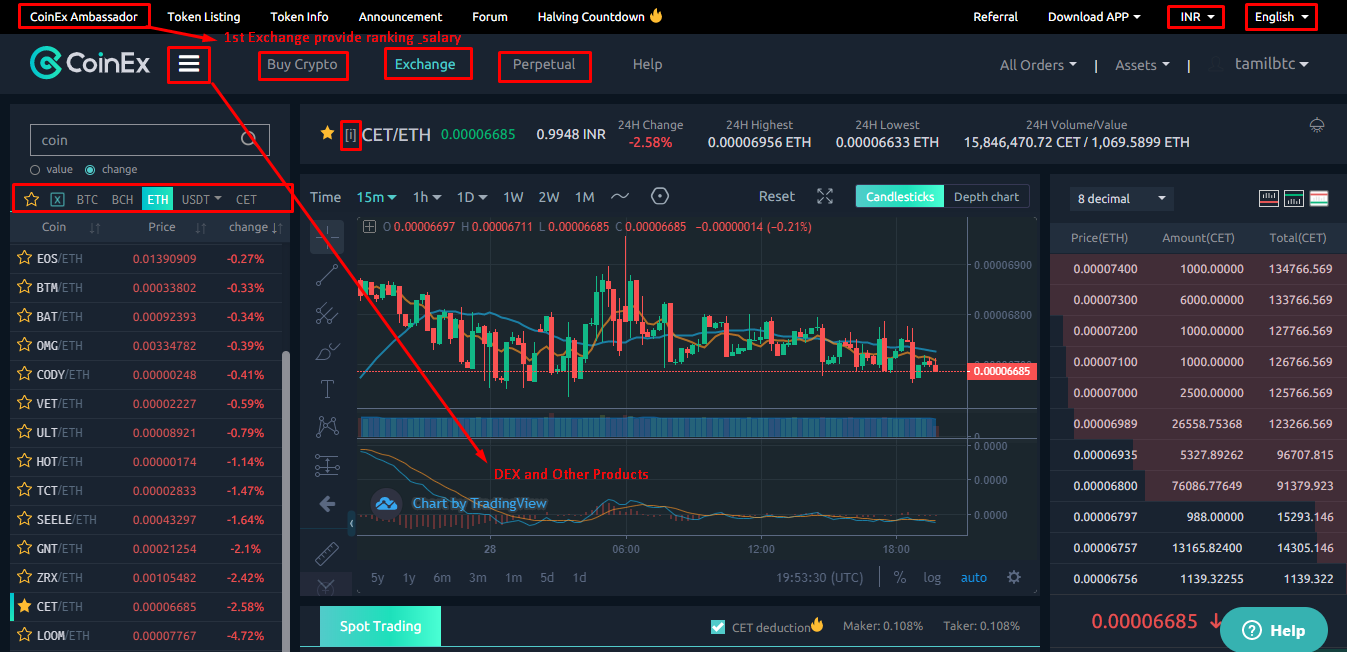
Task: Open Halving Countdown link
Action: (600, 17)
